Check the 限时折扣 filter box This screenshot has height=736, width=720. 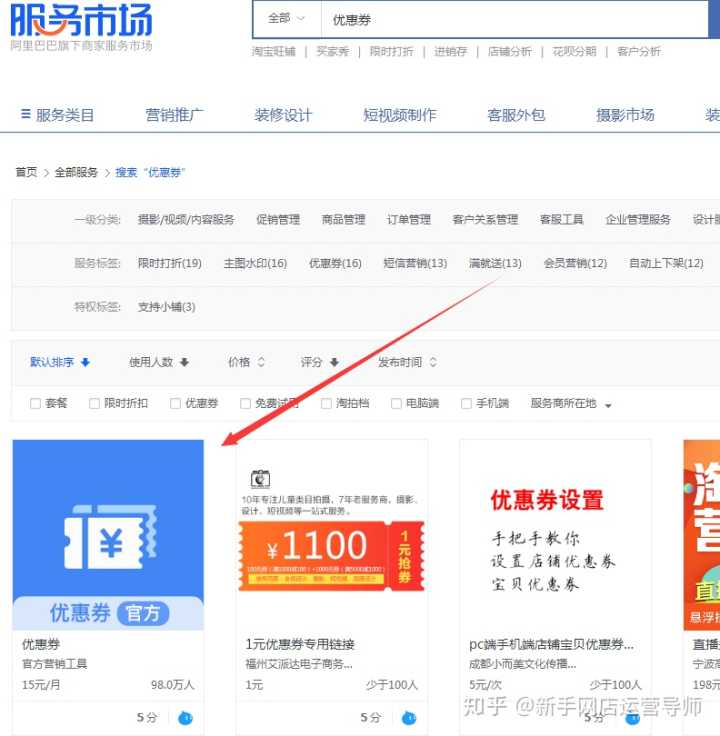point(95,404)
